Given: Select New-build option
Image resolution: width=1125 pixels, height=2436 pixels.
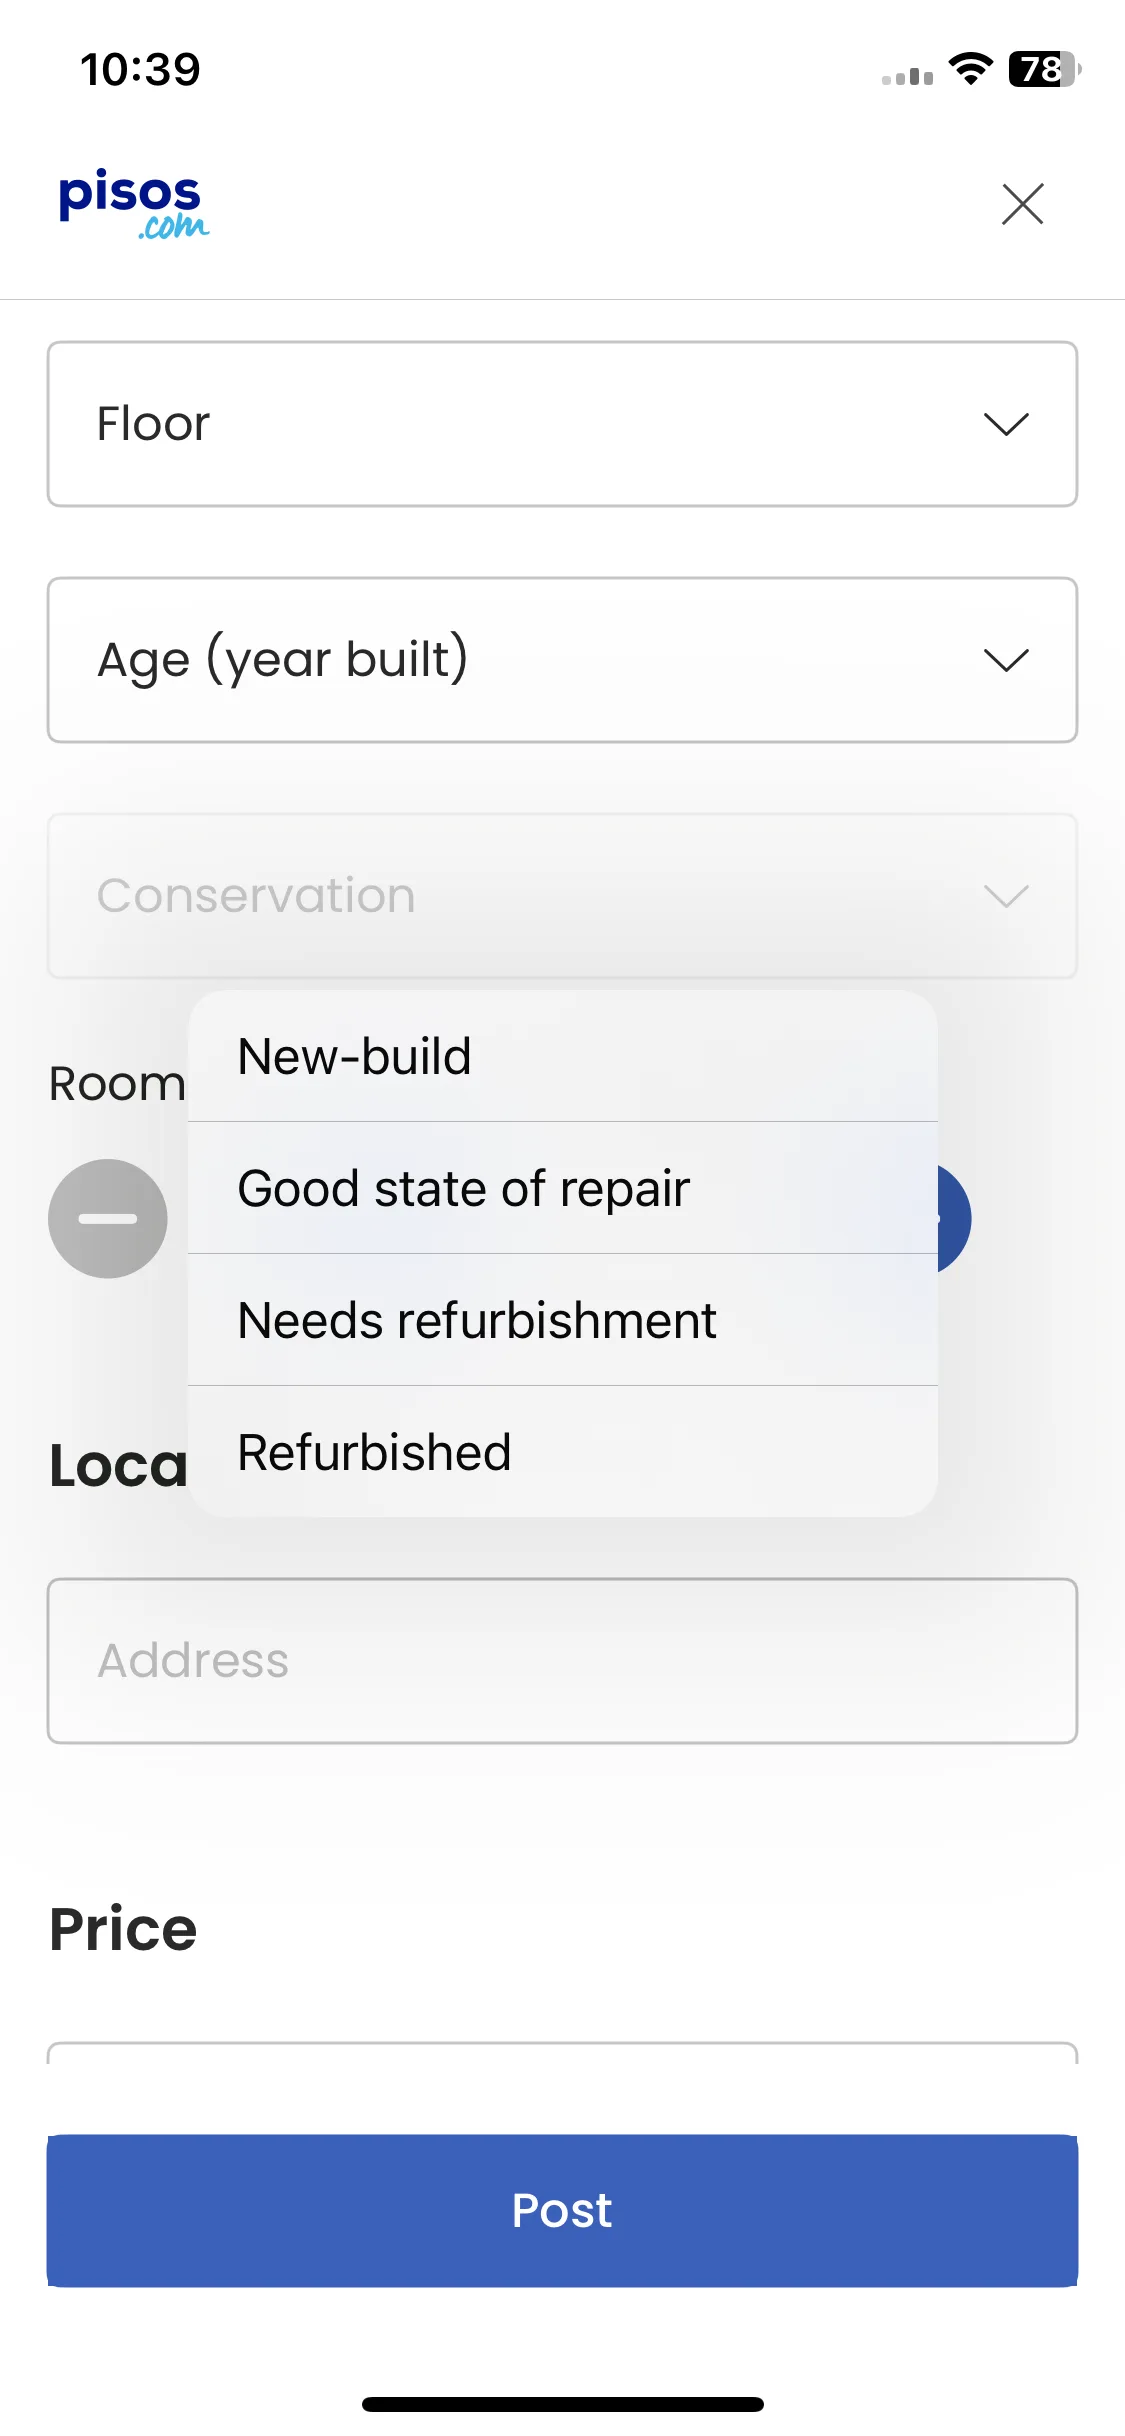Looking at the screenshot, I should point(563,1056).
